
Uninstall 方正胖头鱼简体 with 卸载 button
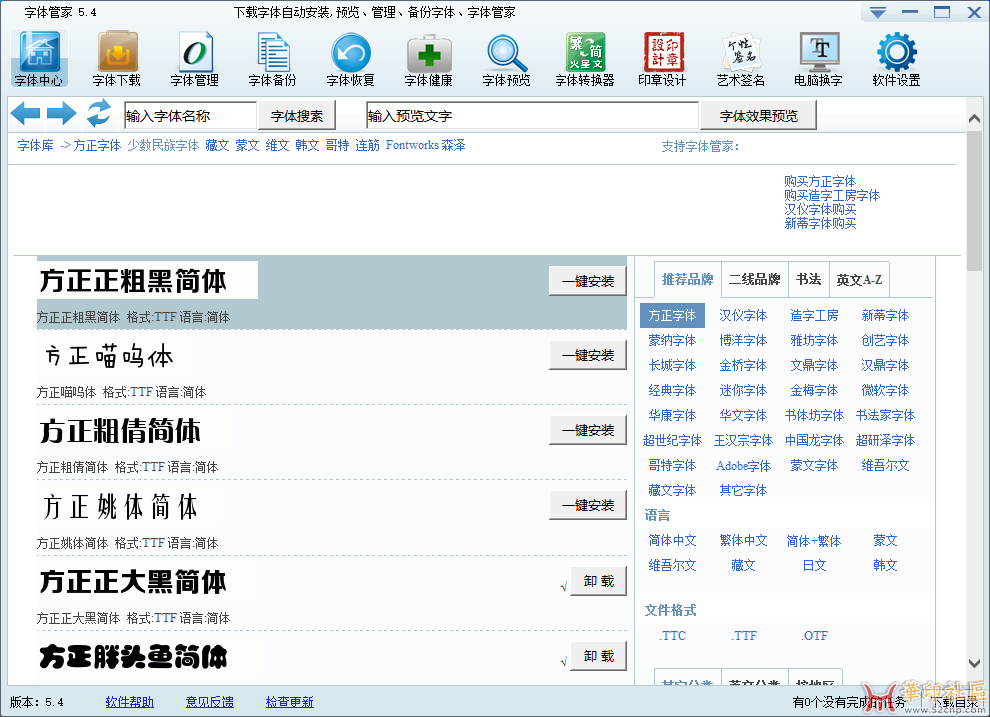tap(599, 656)
